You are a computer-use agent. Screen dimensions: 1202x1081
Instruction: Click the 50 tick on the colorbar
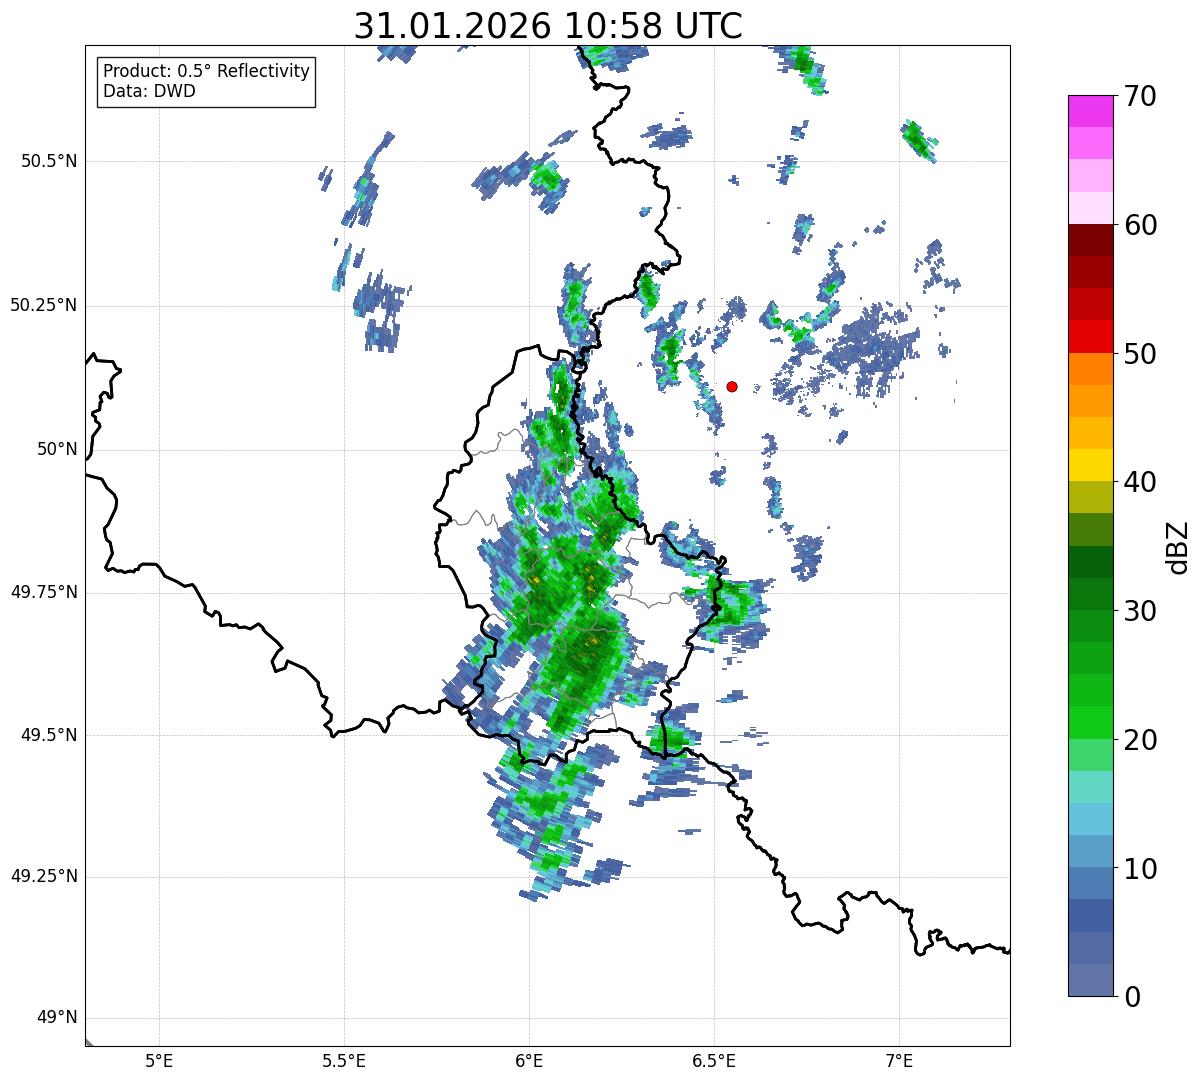coord(1140,354)
